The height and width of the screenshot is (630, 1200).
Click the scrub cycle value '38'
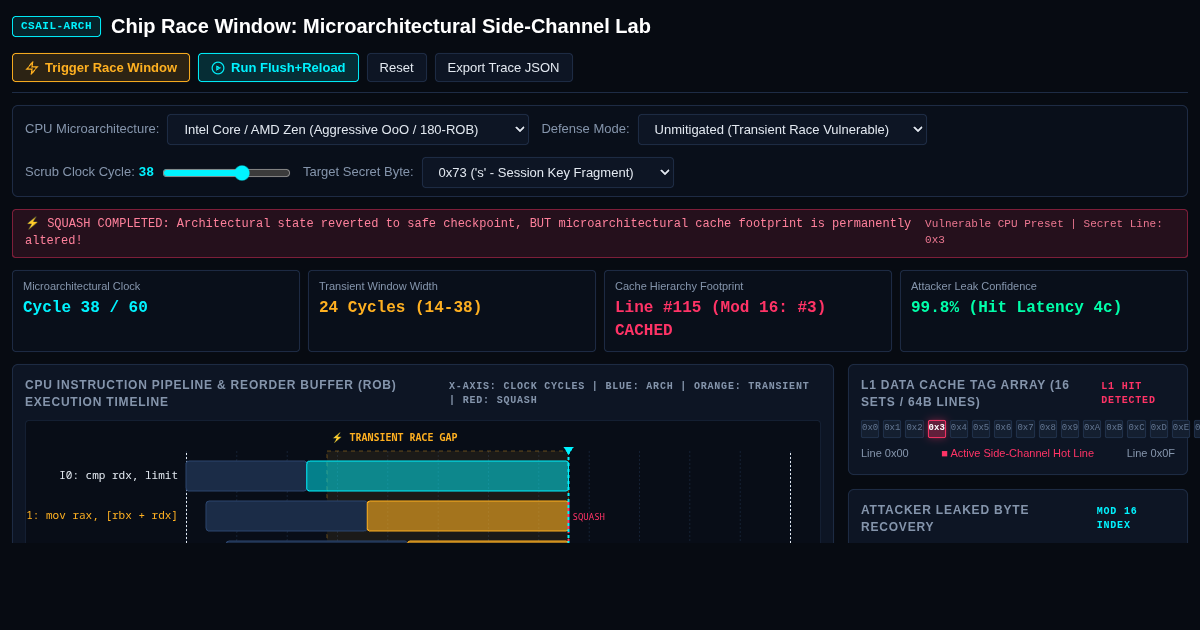pos(146,172)
